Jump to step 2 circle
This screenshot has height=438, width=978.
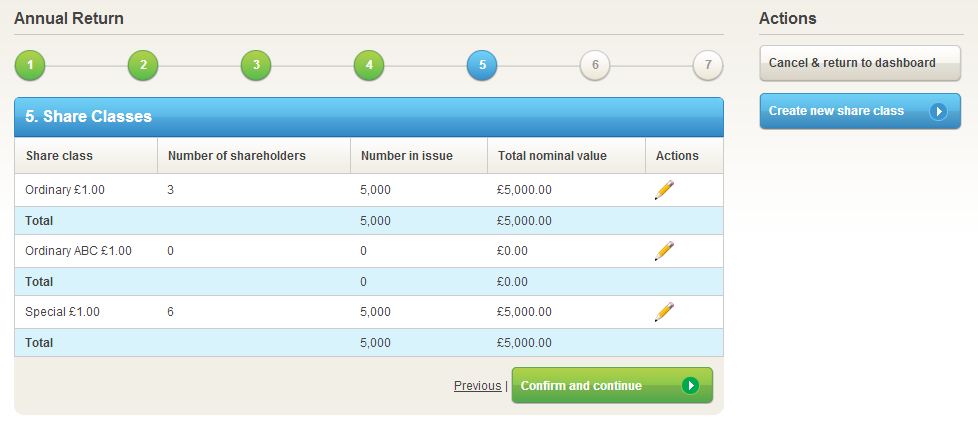[143, 66]
